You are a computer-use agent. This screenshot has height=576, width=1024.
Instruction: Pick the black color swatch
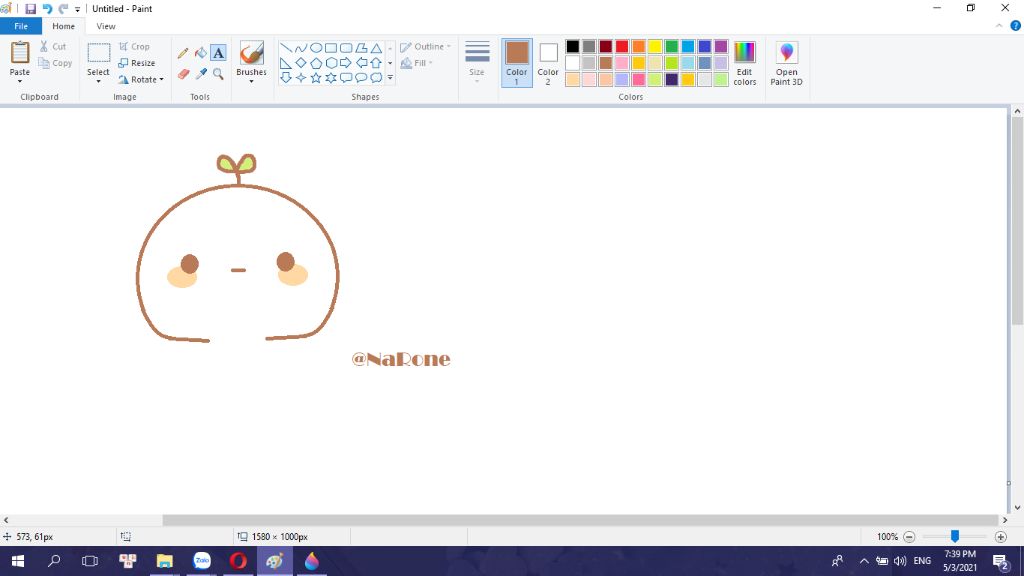(573, 46)
